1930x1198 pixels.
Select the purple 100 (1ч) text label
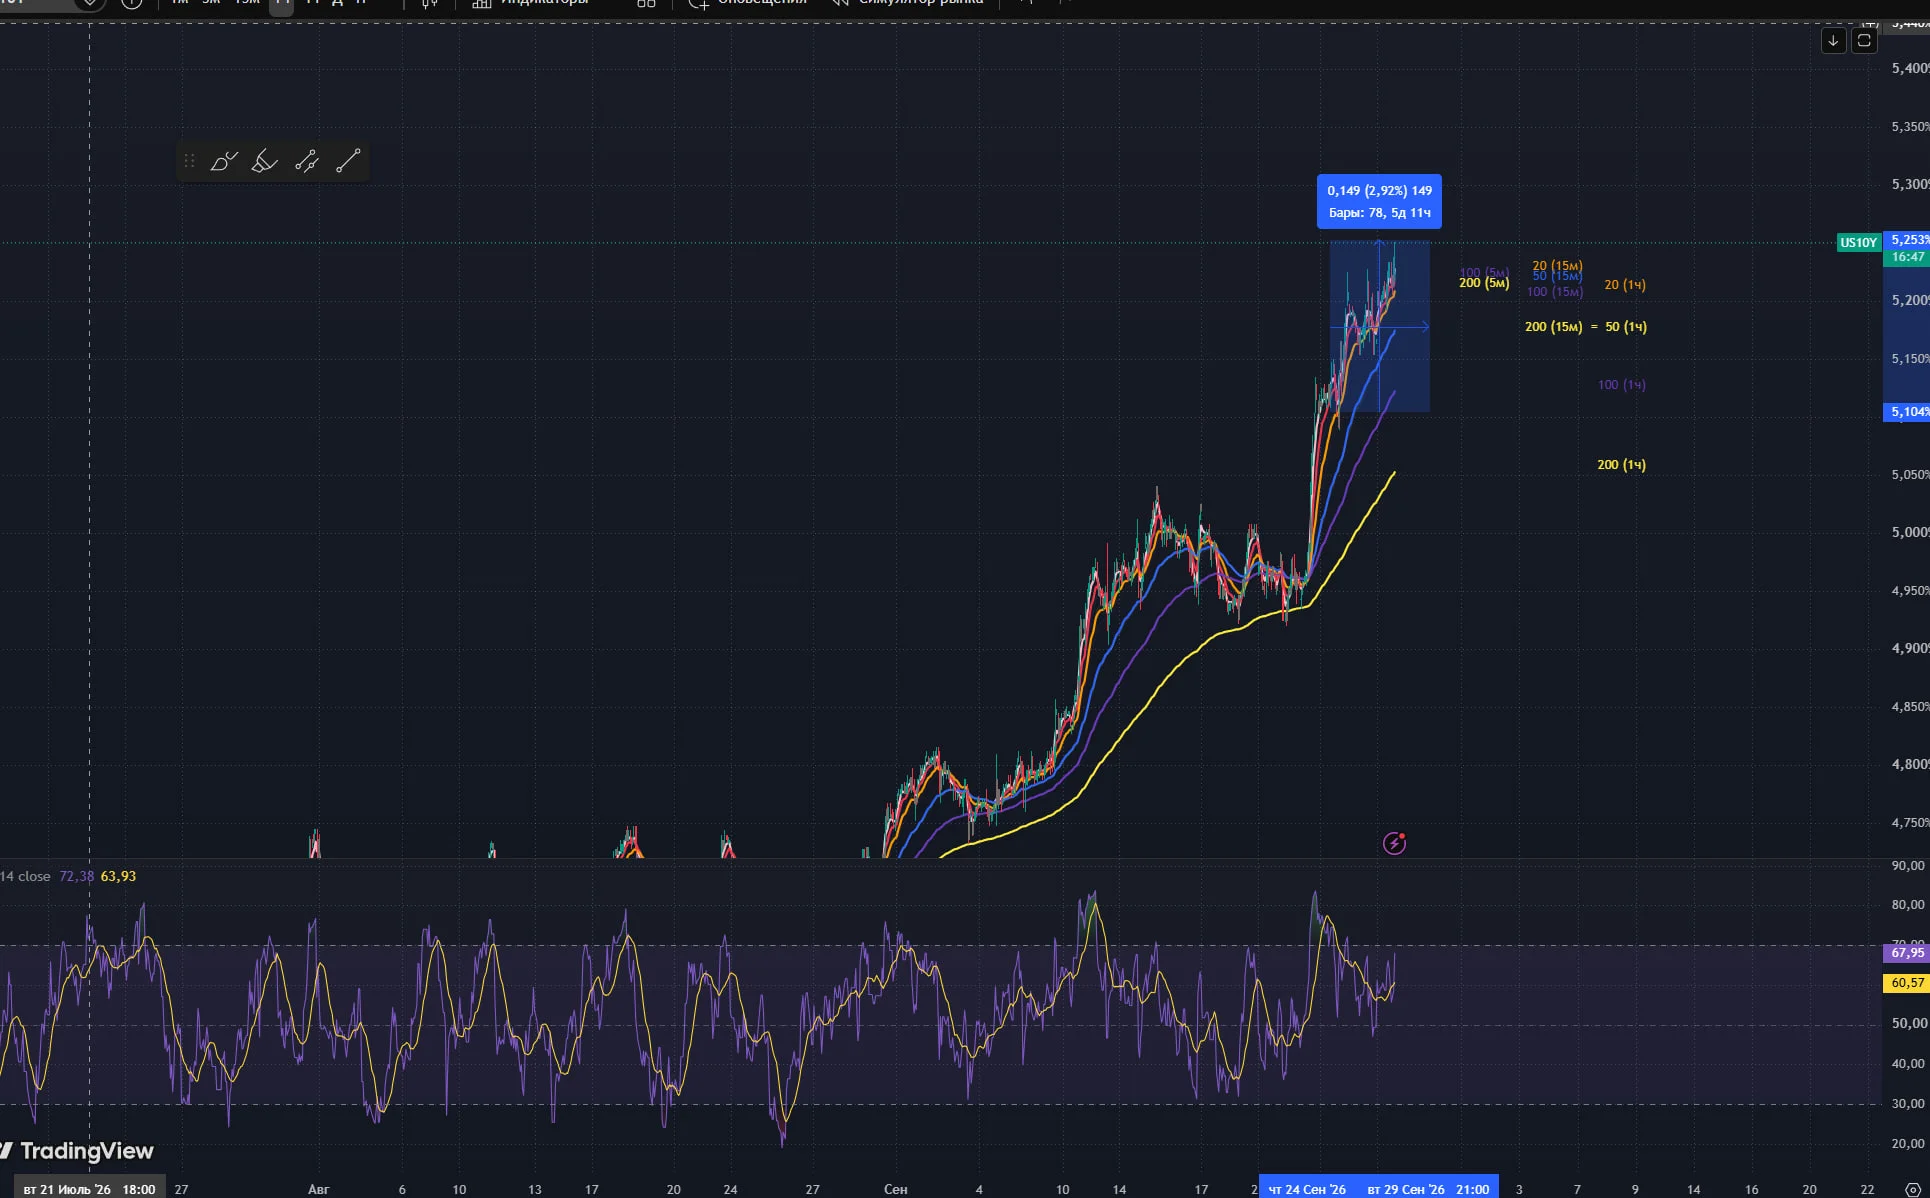tap(1621, 385)
